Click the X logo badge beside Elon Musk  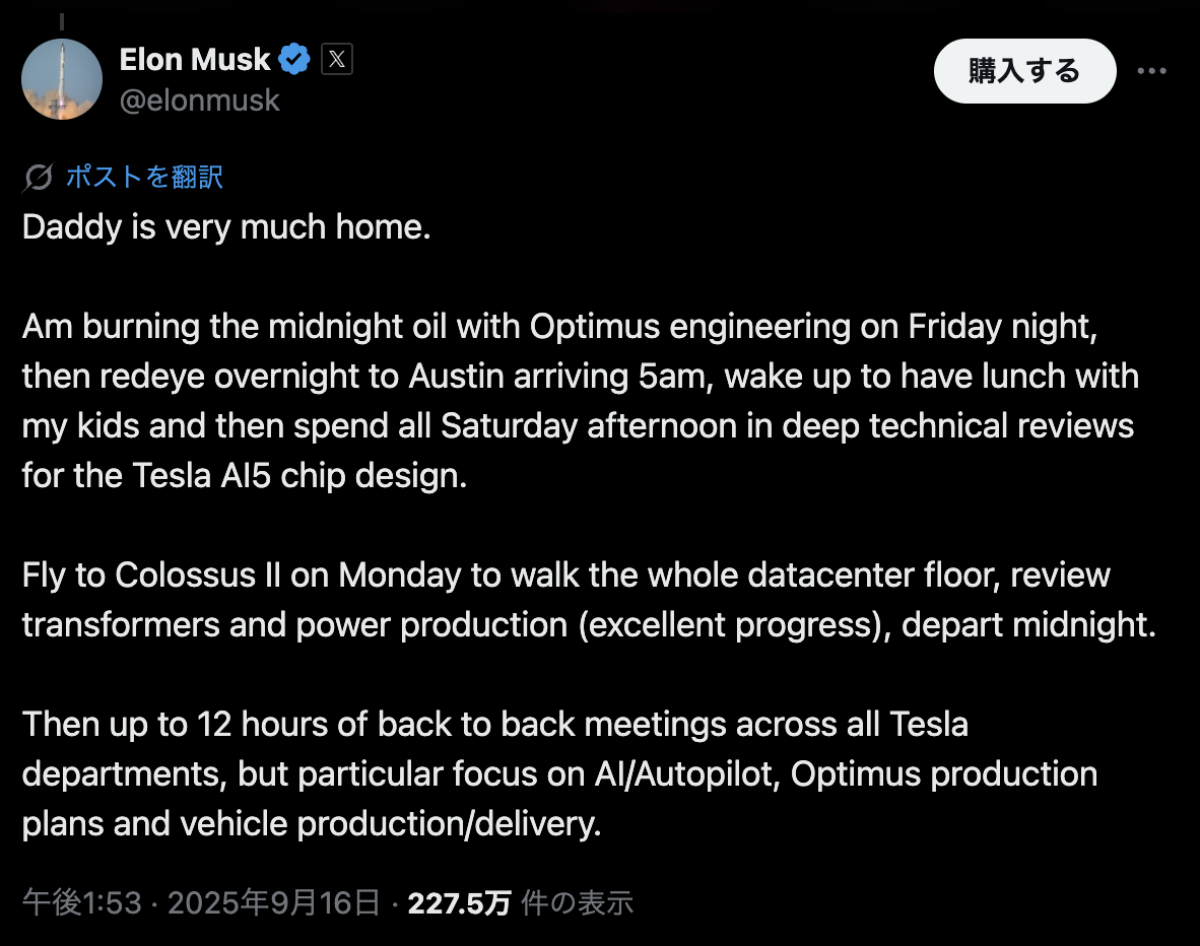336,58
